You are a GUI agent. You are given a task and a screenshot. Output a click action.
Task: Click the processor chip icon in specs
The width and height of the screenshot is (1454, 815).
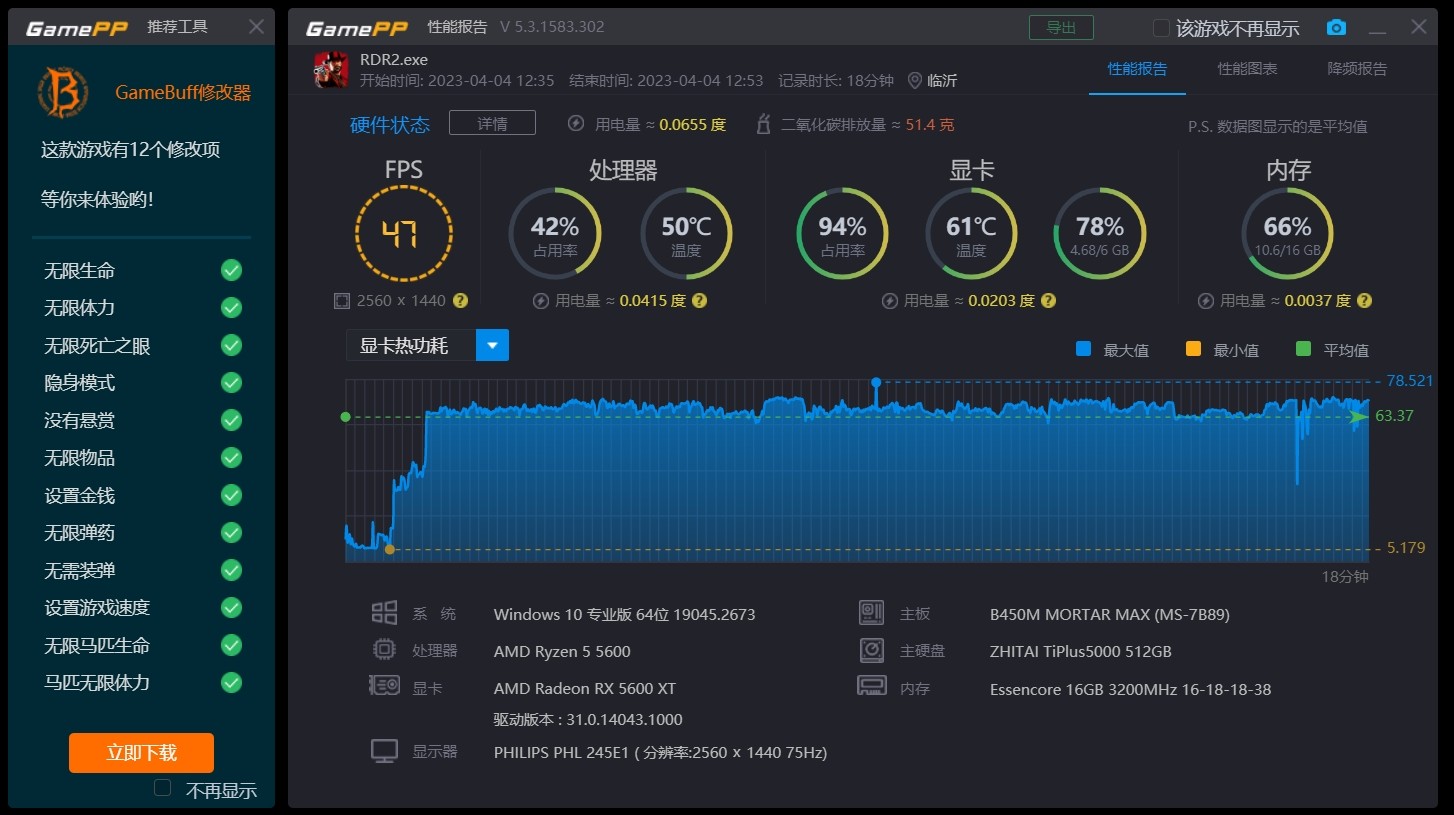pos(383,650)
